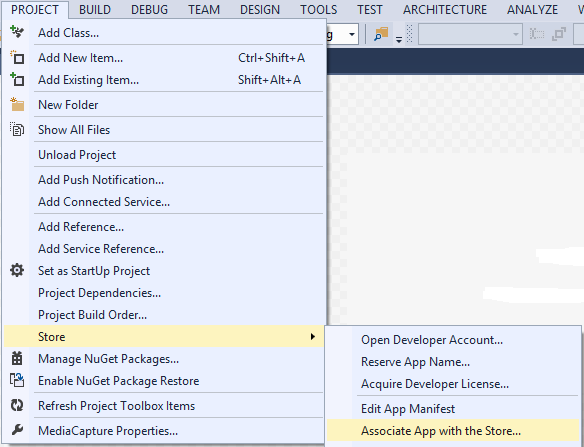Select Add New Item... entry

click(x=164, y=58)
